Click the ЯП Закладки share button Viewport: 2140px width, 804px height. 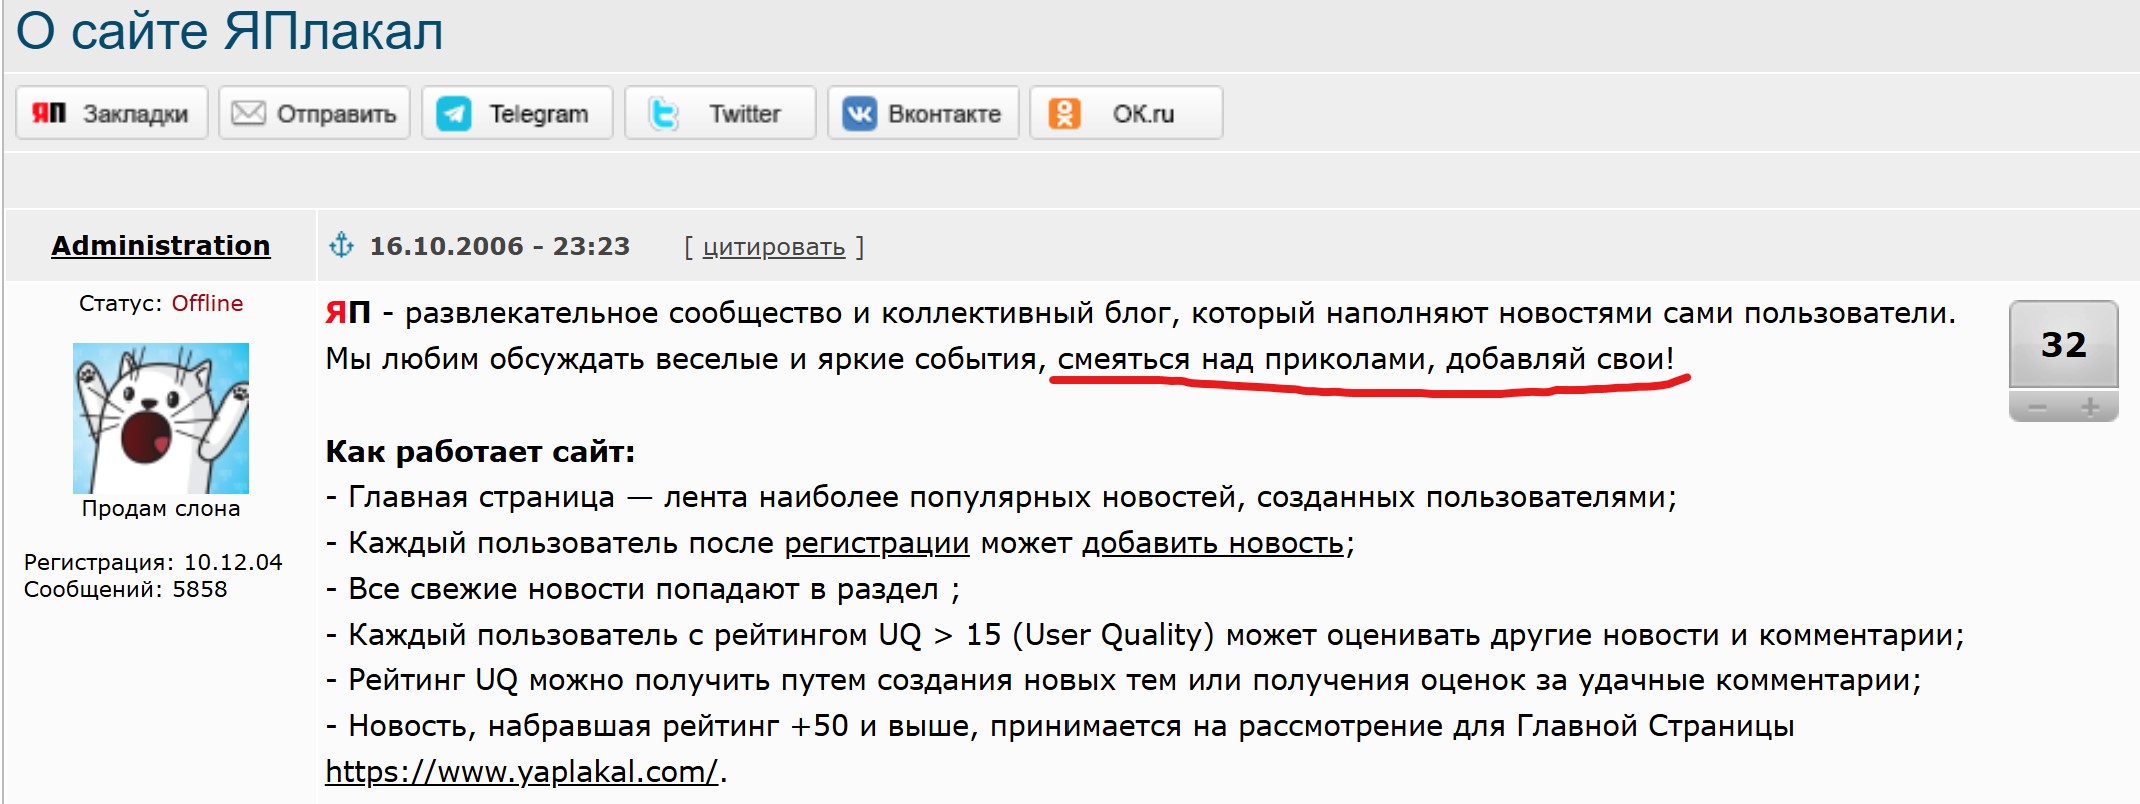click(x=112, y=113)
